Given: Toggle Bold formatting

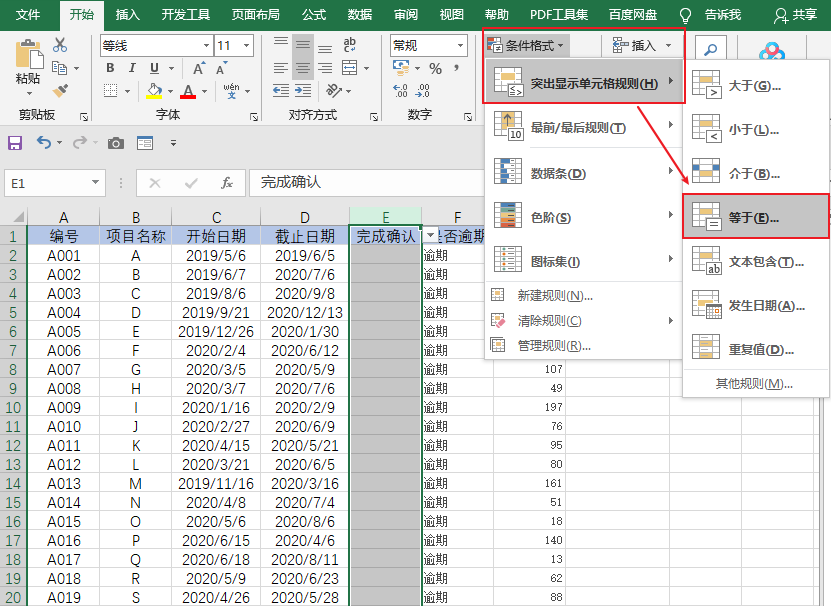Looking at the screenshot, I should click(110, 68).
